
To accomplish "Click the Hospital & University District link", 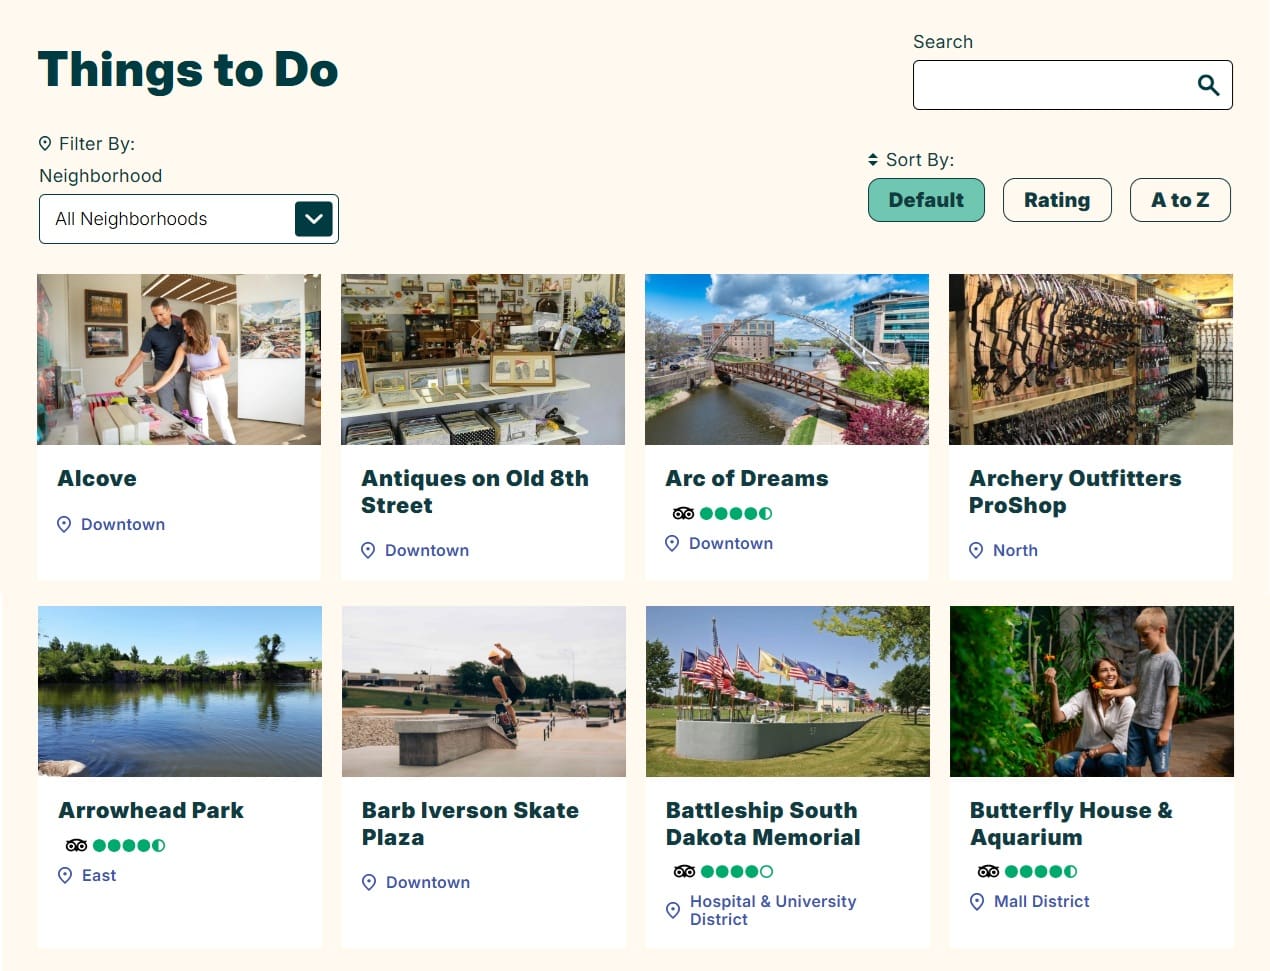I will click(x=772, y=910).
